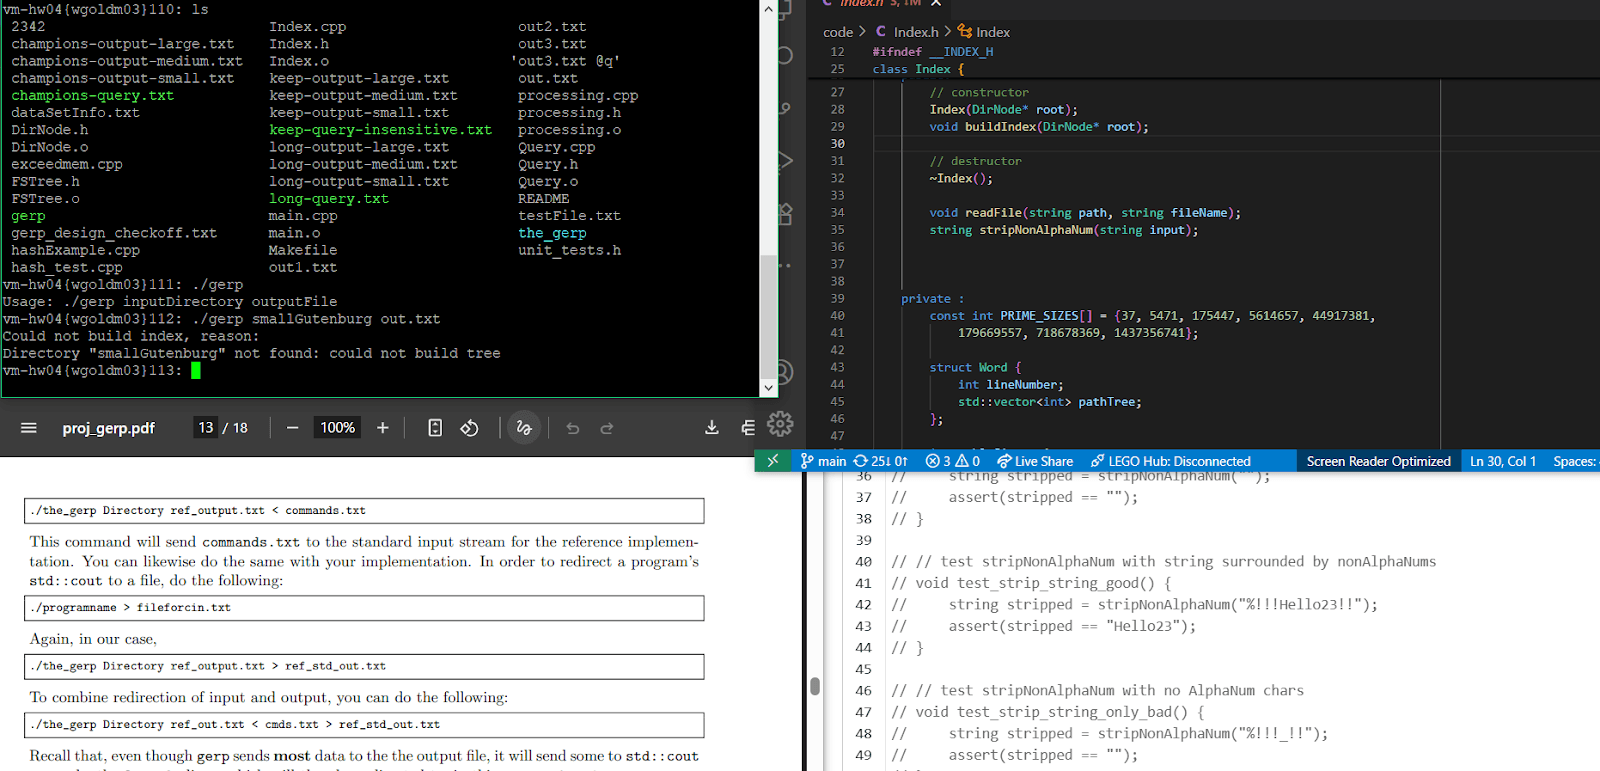1600x771 pixels.
Task: Go to line via Ln 30, Col 1
Action: tap(1502, 461)
